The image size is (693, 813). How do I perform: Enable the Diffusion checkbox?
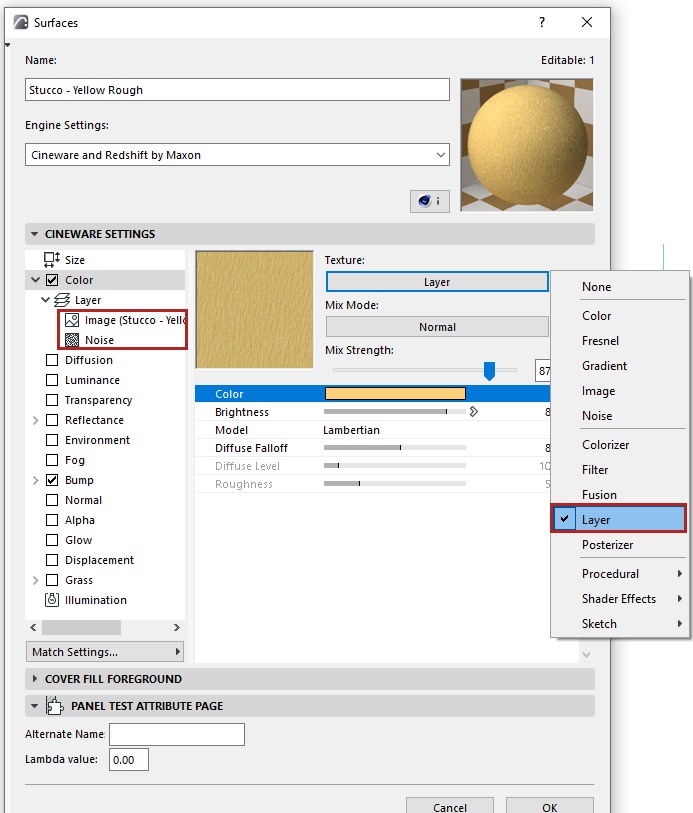click(x=52, y=360)
